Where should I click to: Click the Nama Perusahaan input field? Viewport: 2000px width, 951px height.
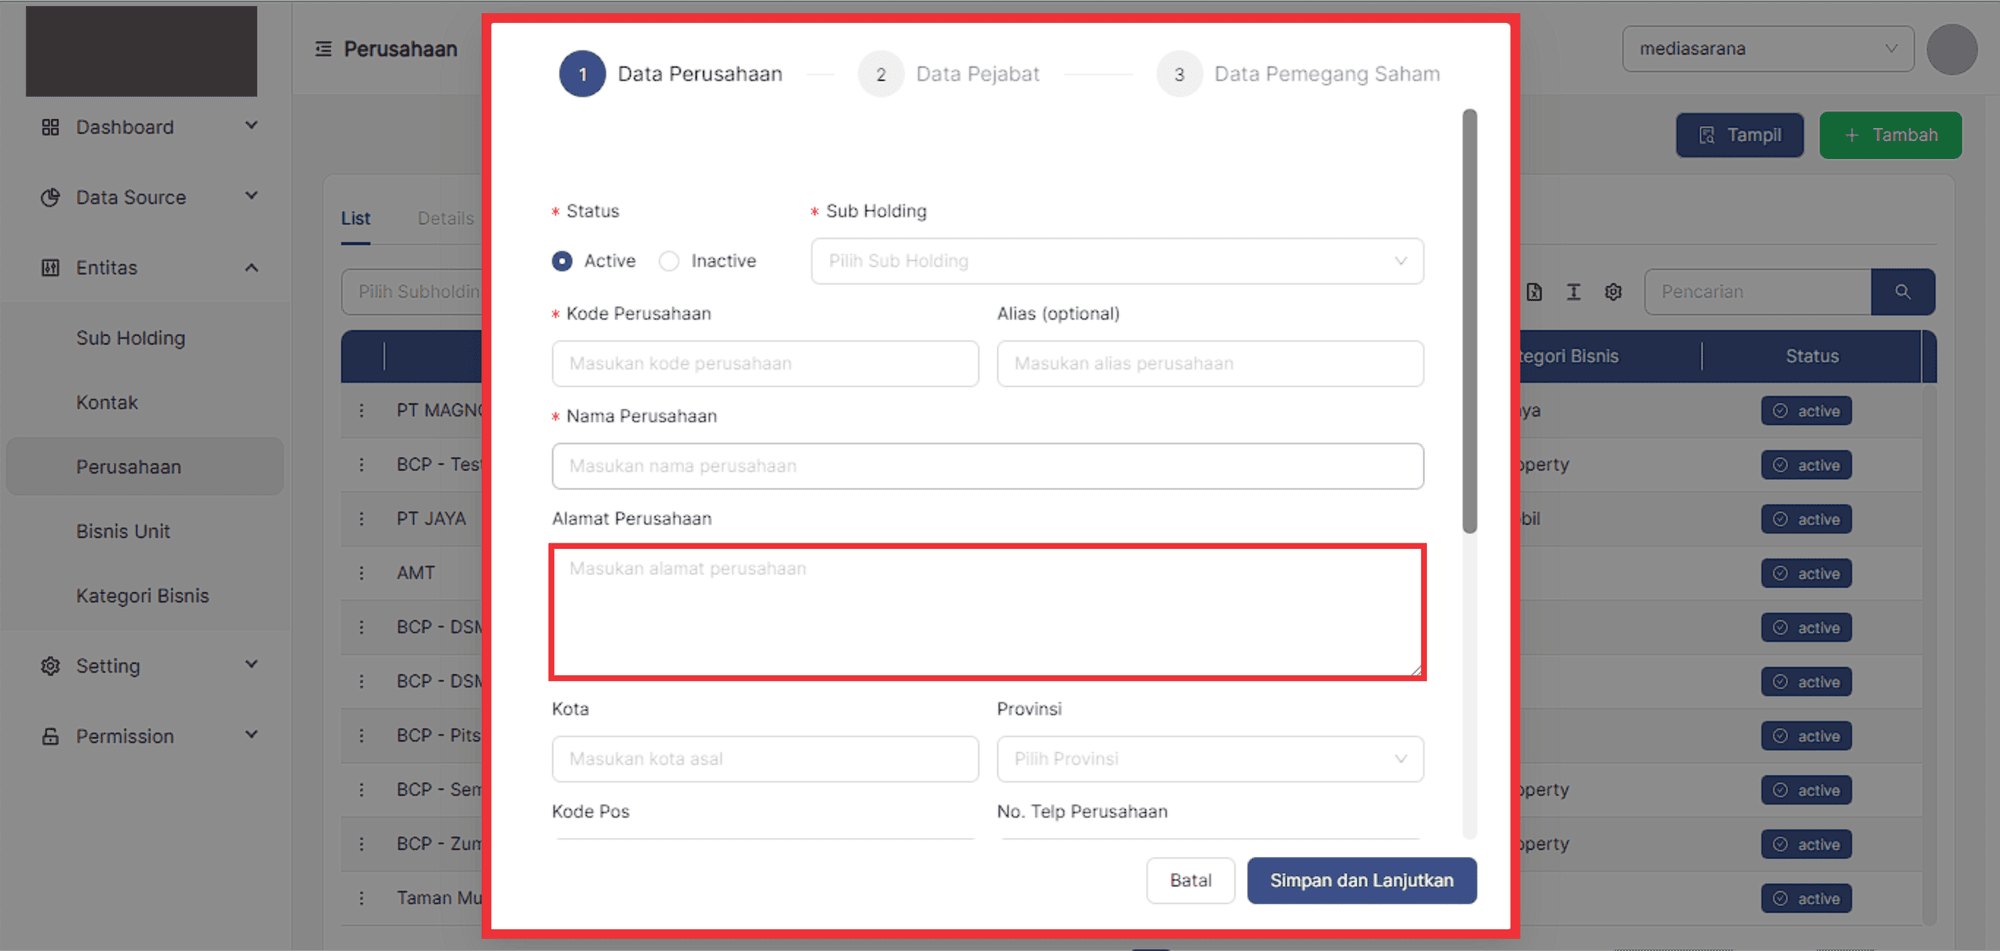[987, 466]
